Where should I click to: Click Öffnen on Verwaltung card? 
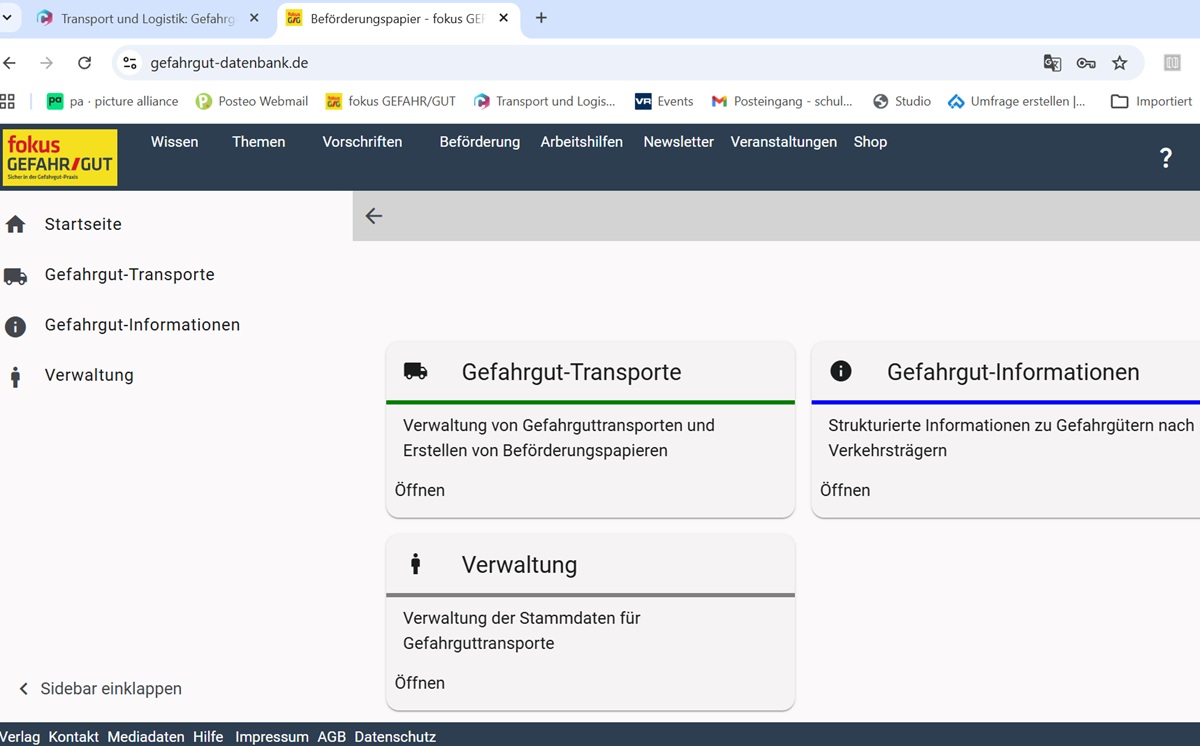[x=420, y=683]
